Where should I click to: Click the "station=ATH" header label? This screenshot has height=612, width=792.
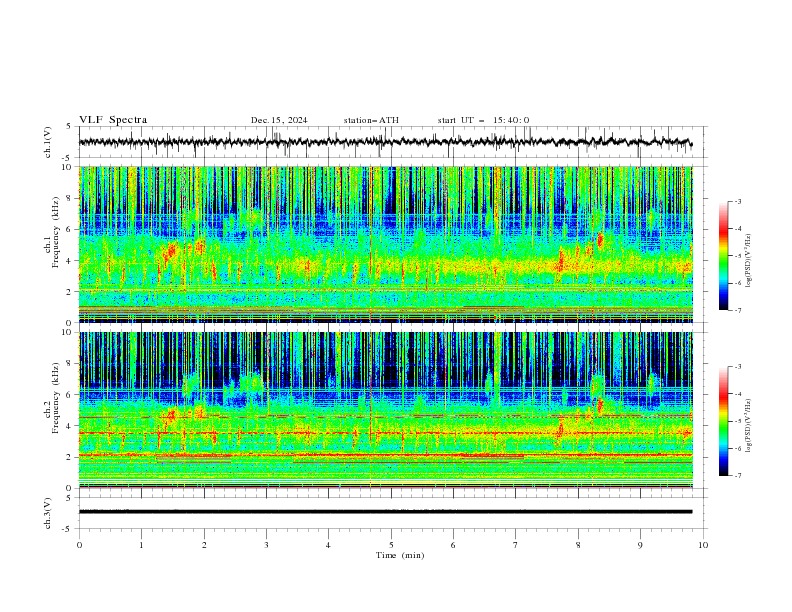[x=371, y=120]
